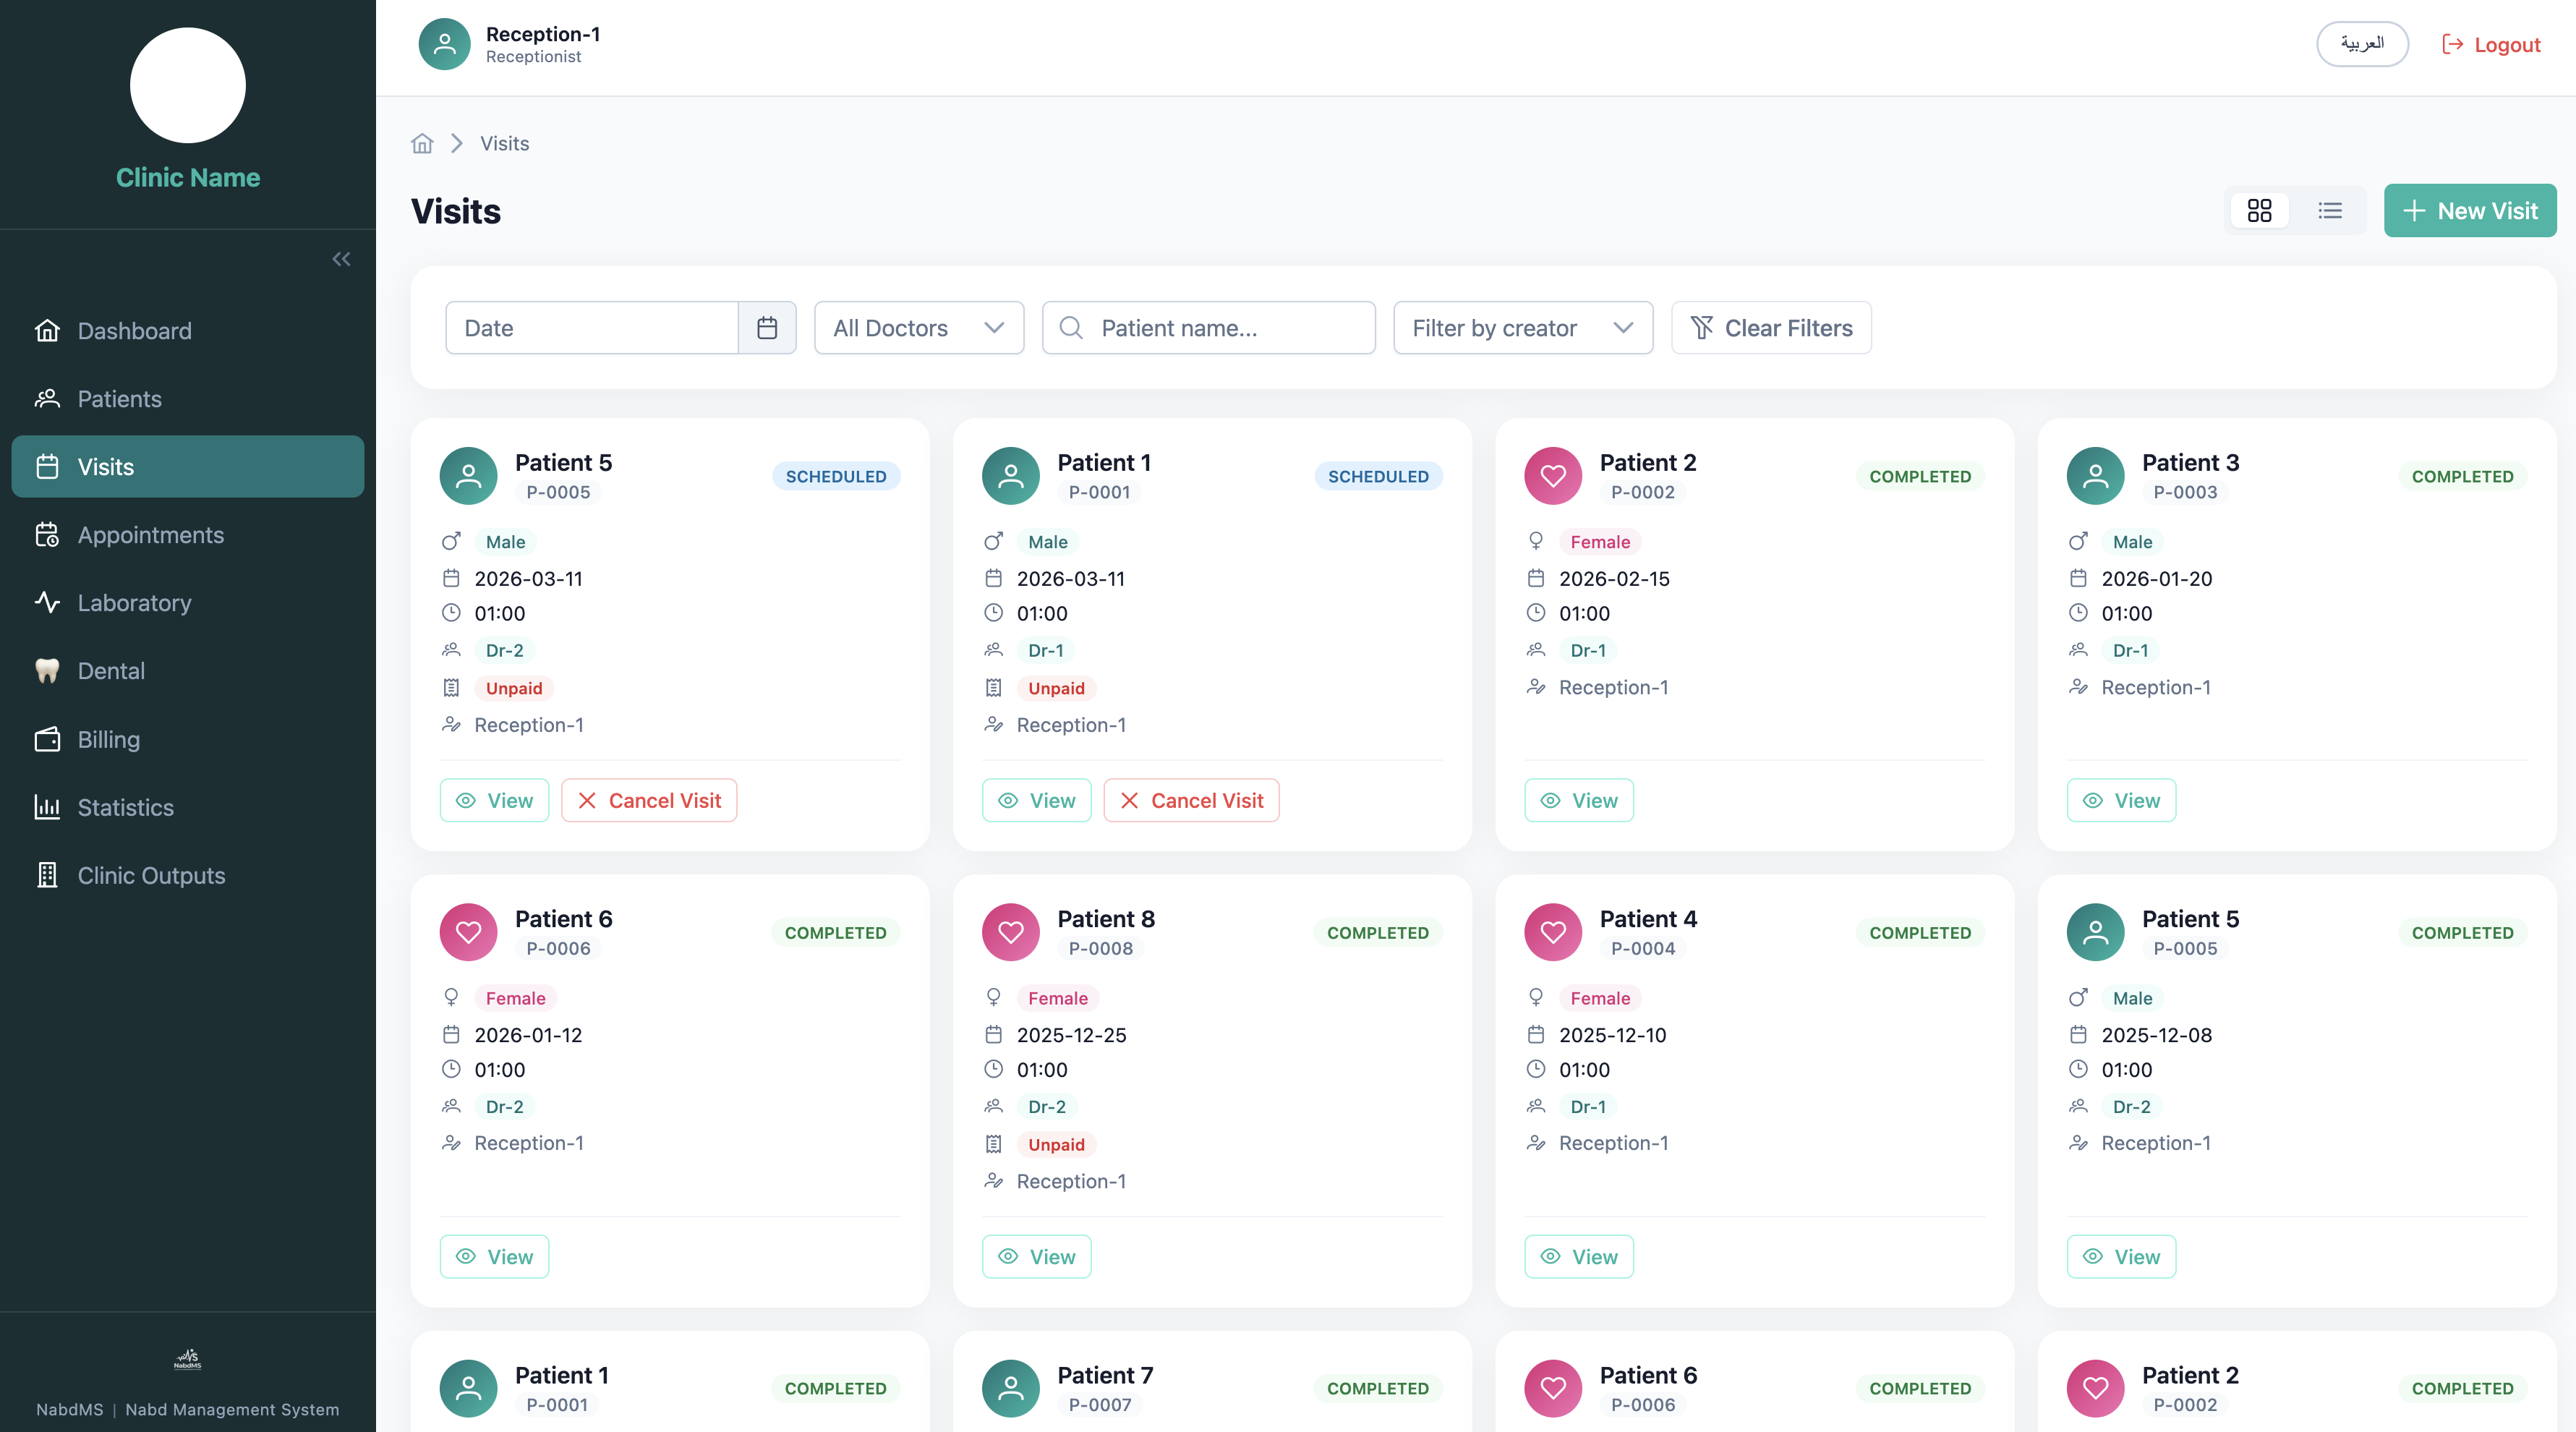Image resolution: width=2576 pixels, height=1432 pixels.
Task: Cancel Visit for scheduled Patient 5
Action: (x=649, y=800)
